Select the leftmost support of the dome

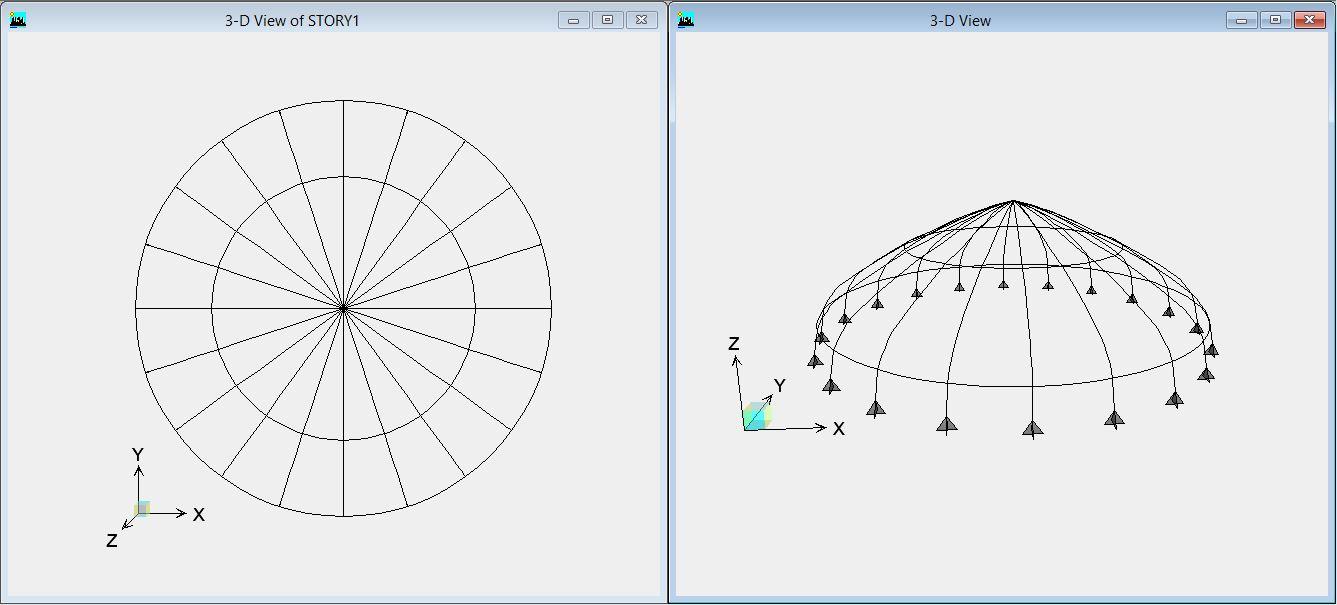pos(815,361)
